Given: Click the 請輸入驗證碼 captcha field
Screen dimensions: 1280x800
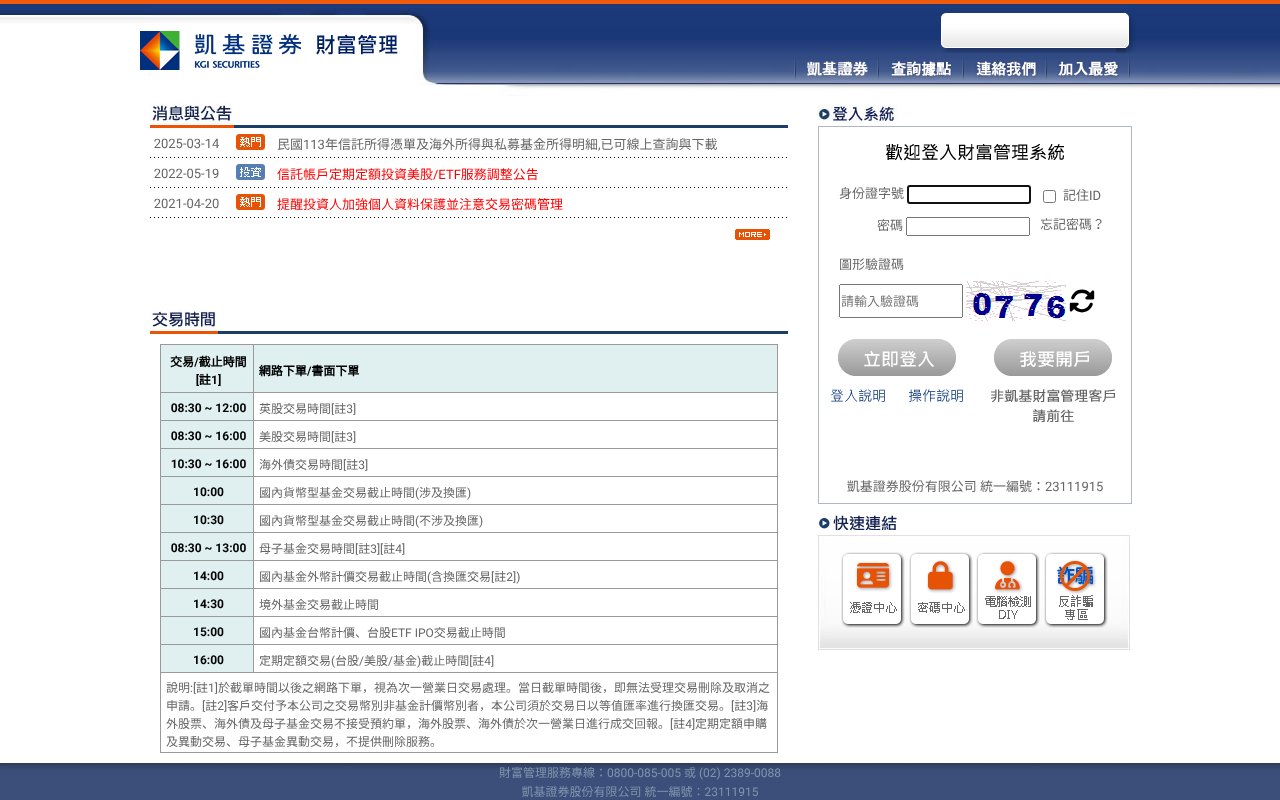Looking at the screenshot, I should 899,300.
